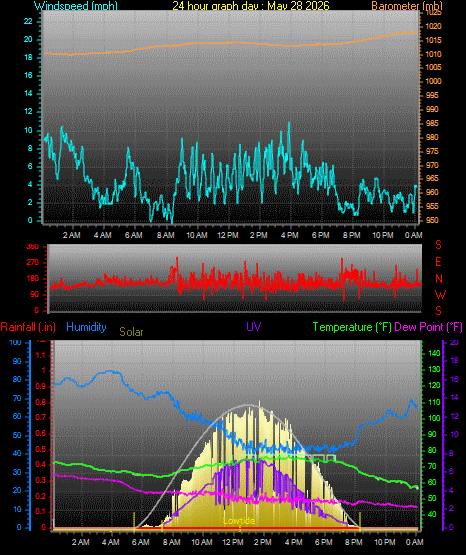466x555 pixels.
Task: Click the 270 wind direction scale value
Action: tap(34, 263)
